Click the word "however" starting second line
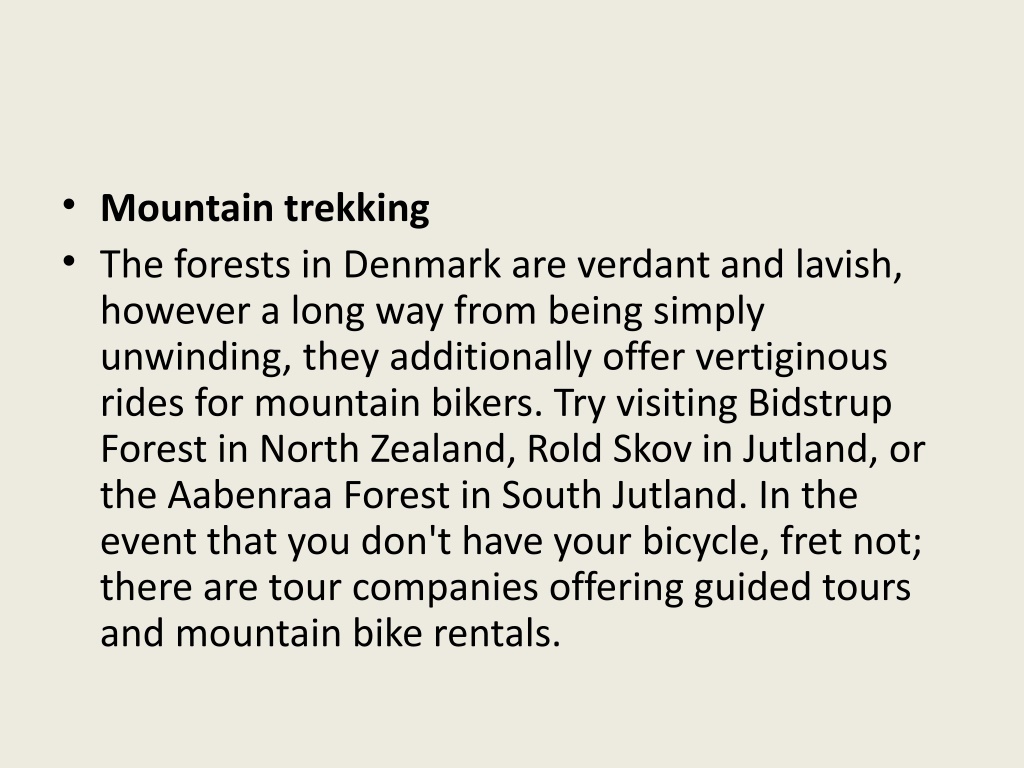This screenshot has width=1024, height=768. click(175, 311)
